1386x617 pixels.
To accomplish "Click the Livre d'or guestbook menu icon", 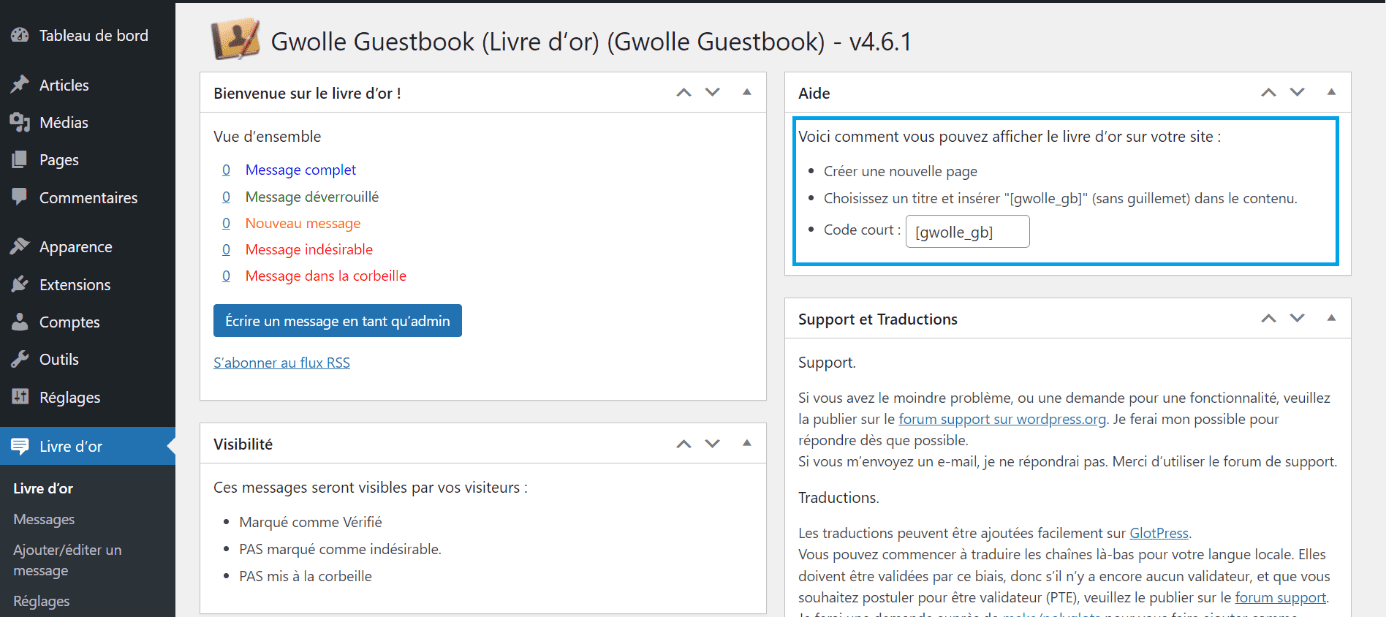I will coord(19,446).
